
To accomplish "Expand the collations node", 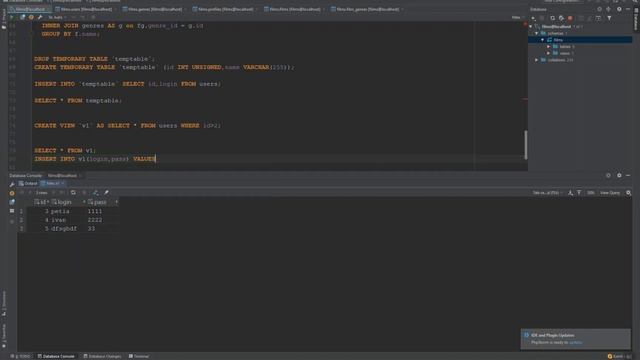I will (x=537, y=60).
